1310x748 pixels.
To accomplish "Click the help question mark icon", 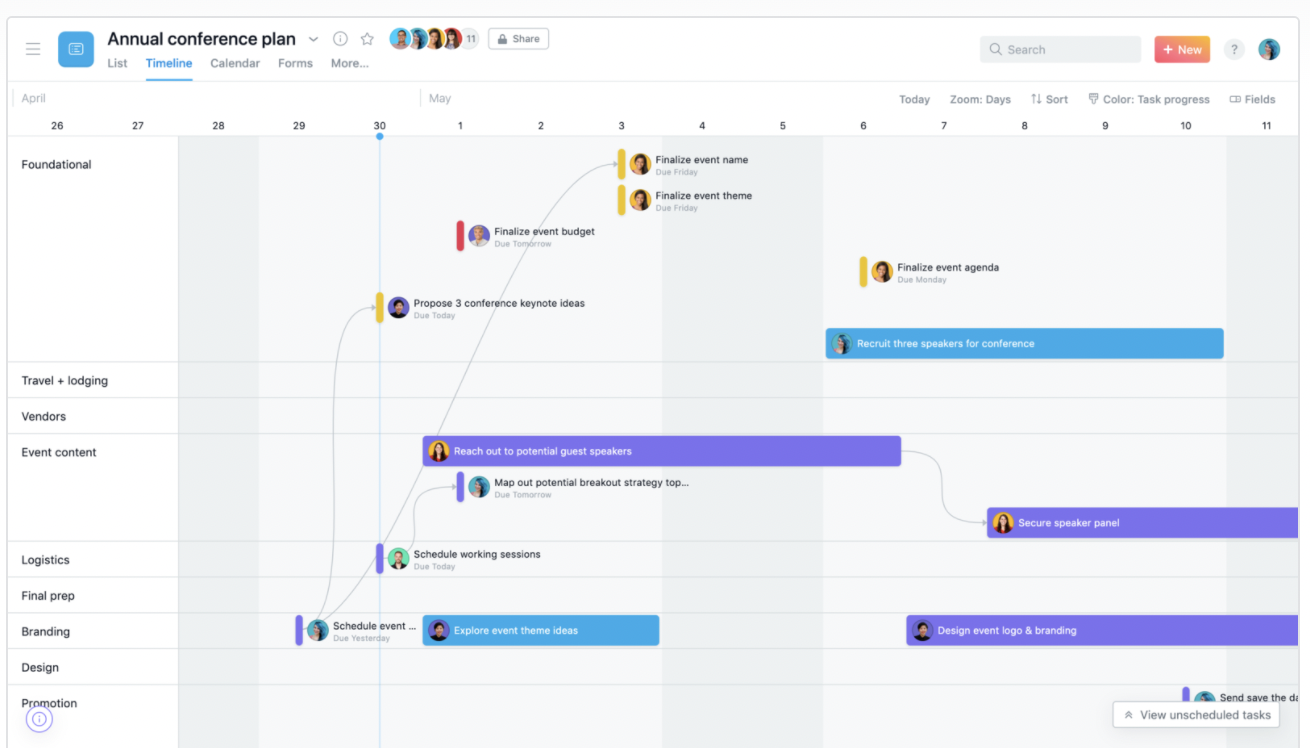I will pyautogui.click(x=1233, y=48).
